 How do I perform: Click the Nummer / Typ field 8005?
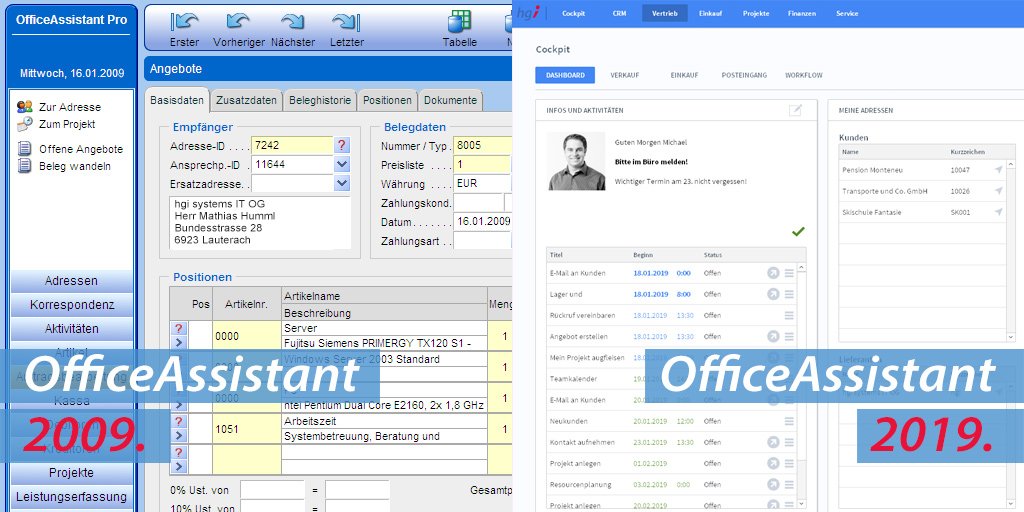tap(483, 145)
